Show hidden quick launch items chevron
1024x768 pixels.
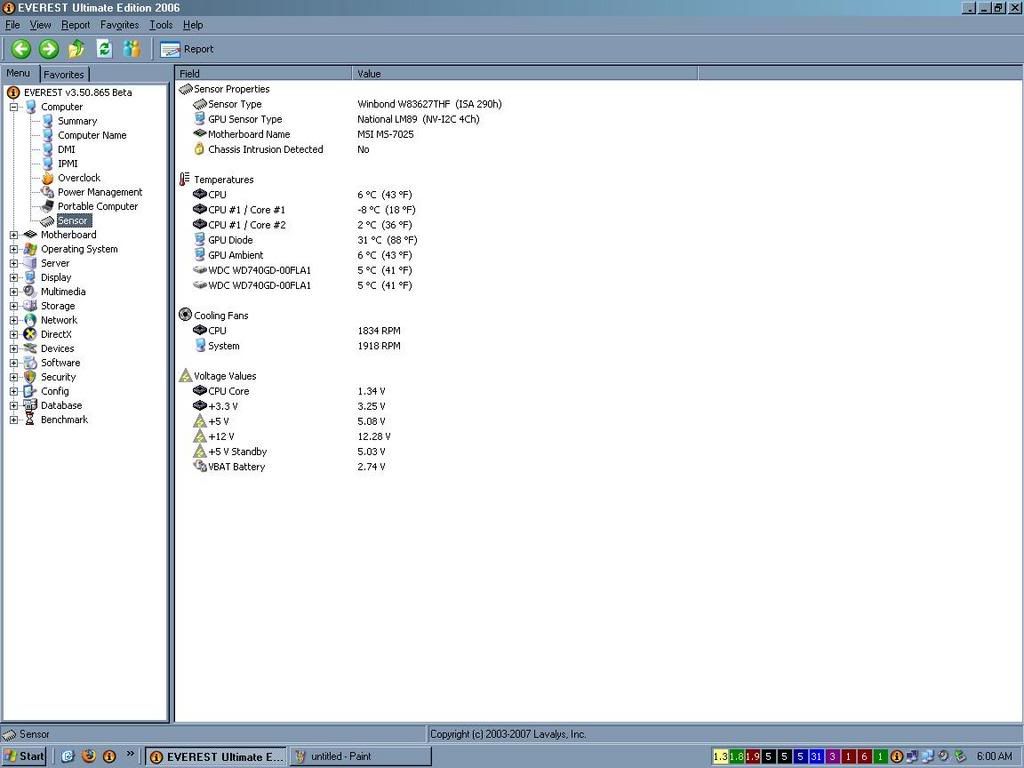[x=130, y=754]
